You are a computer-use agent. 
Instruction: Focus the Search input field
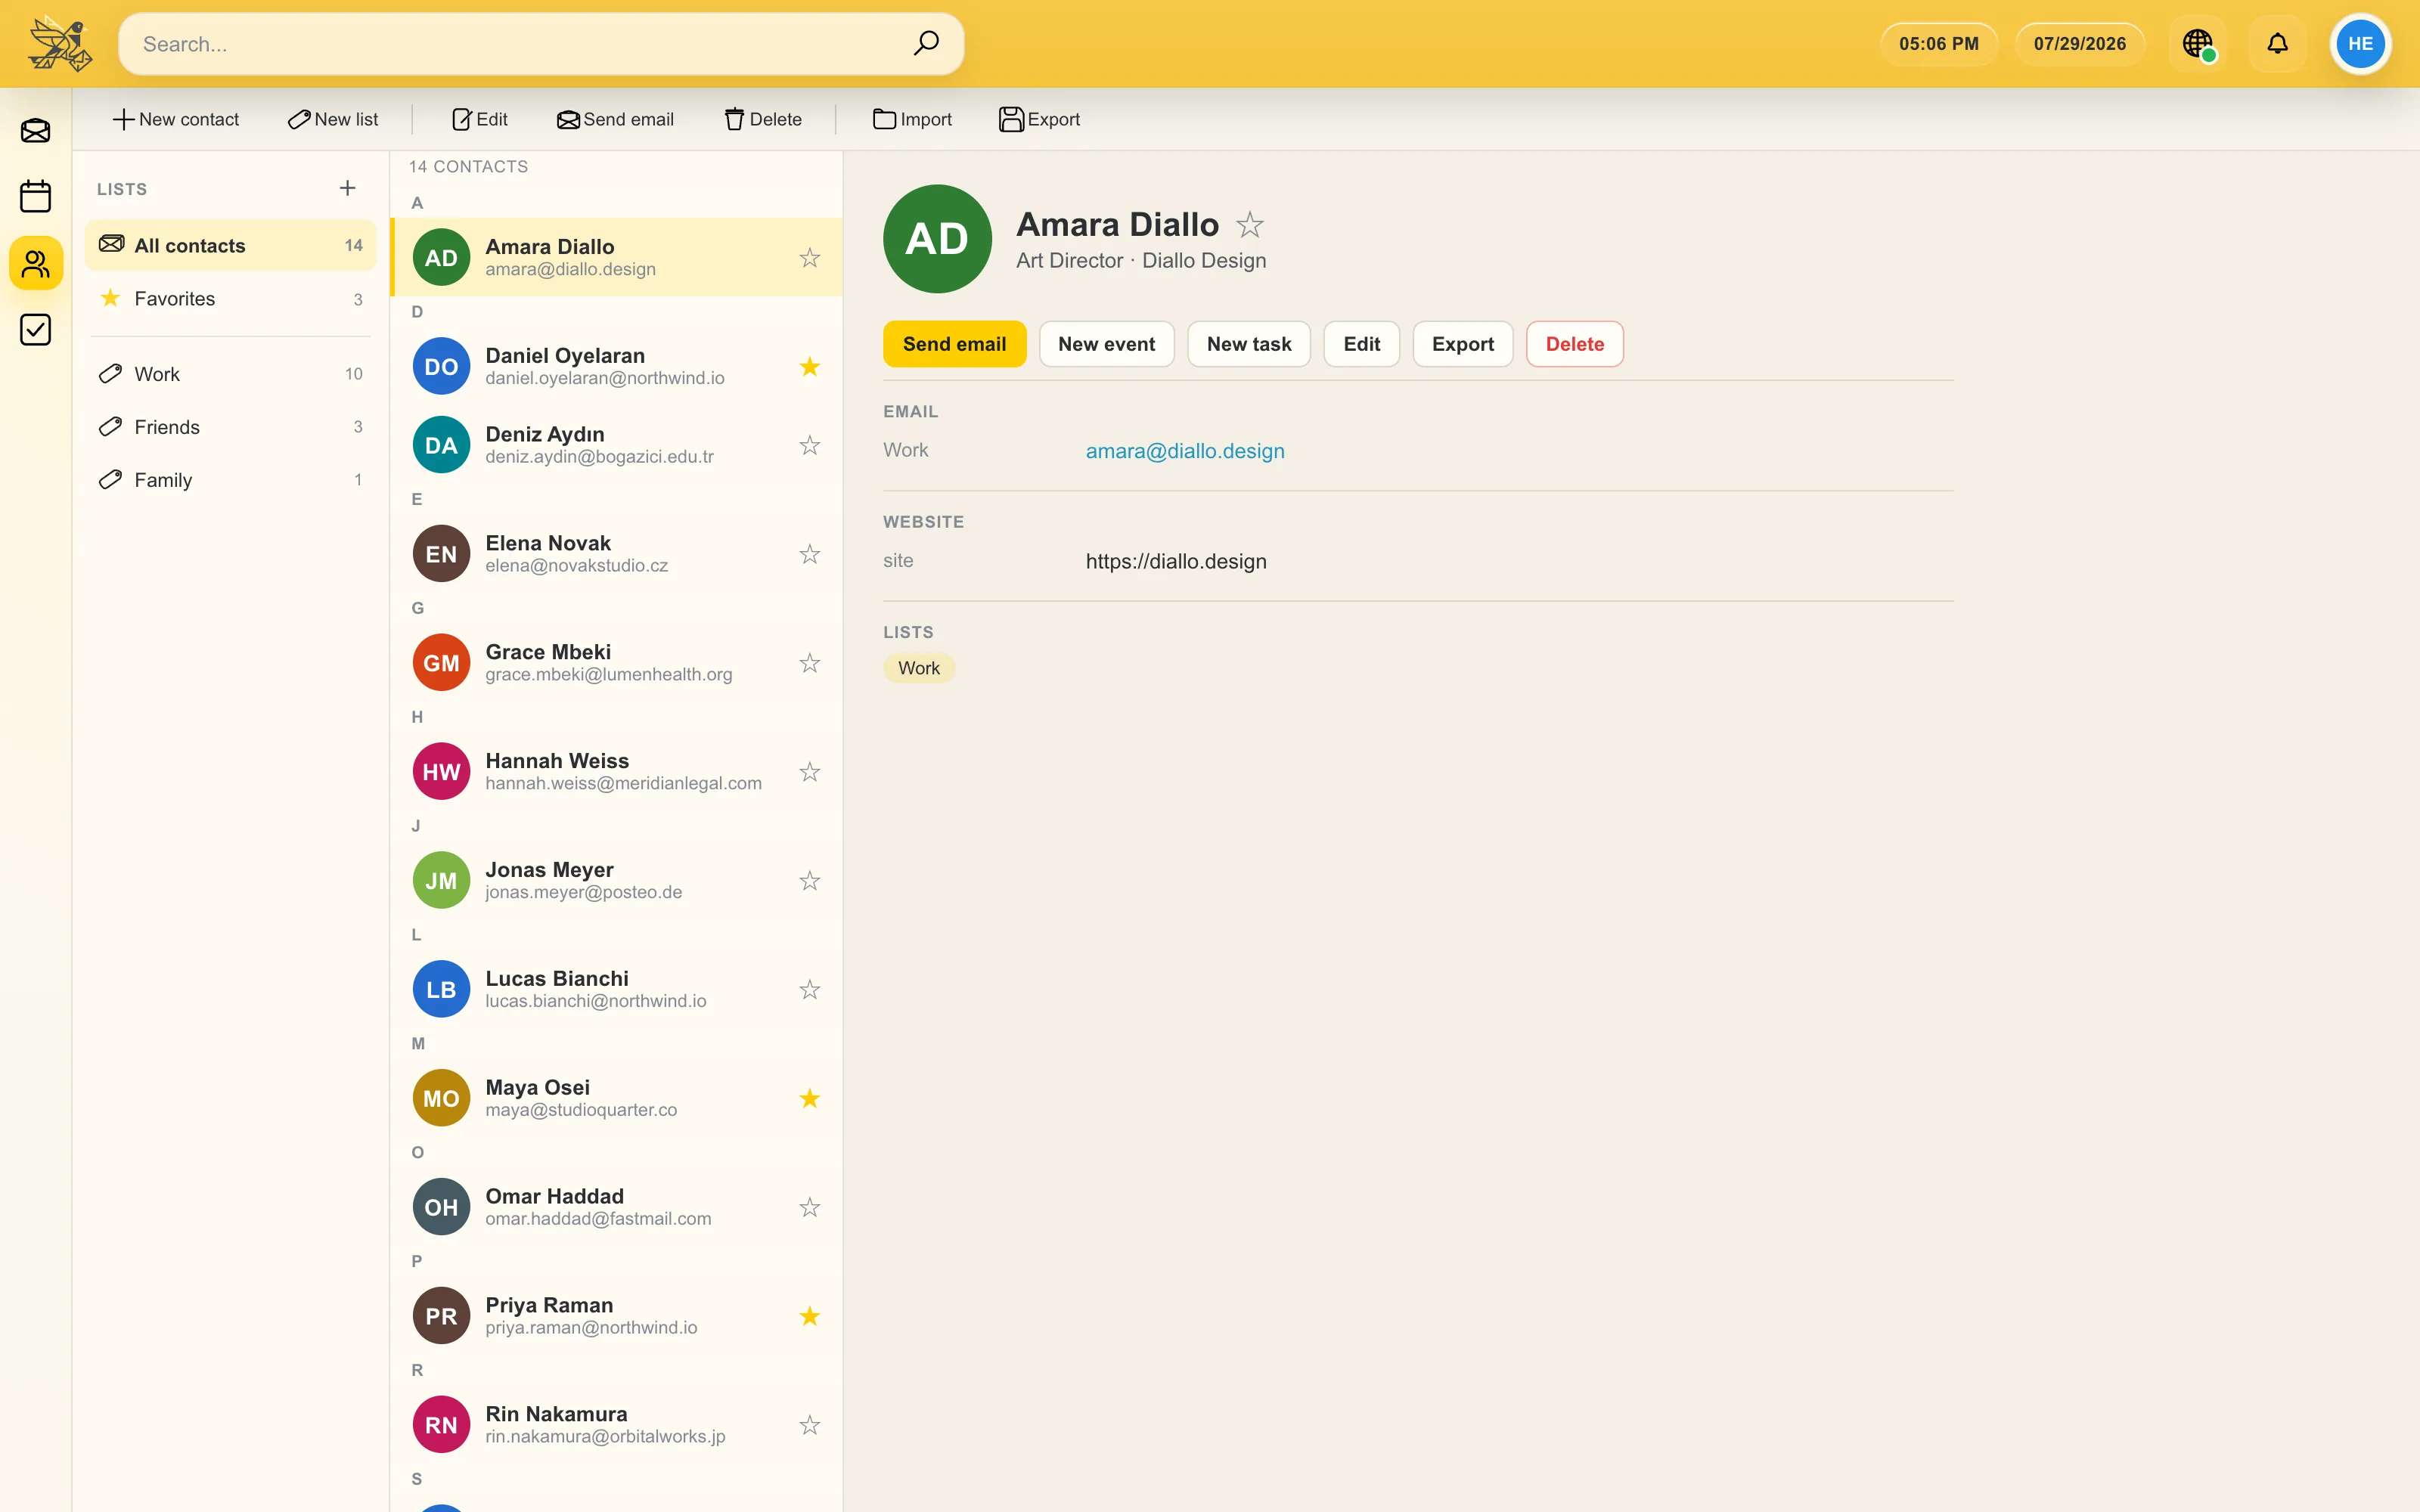541,44
